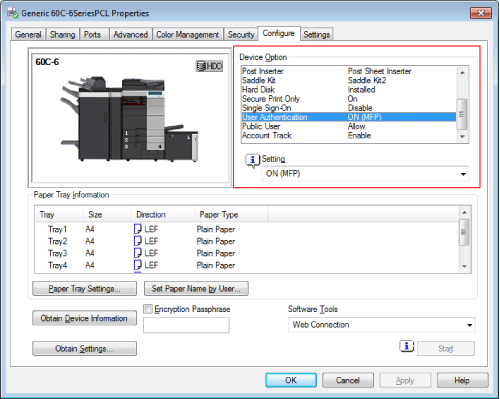The width and height of the screenshot is (500, 399).
Task: Select Tray4 row in tray list
Action: (x=247, y=265)
